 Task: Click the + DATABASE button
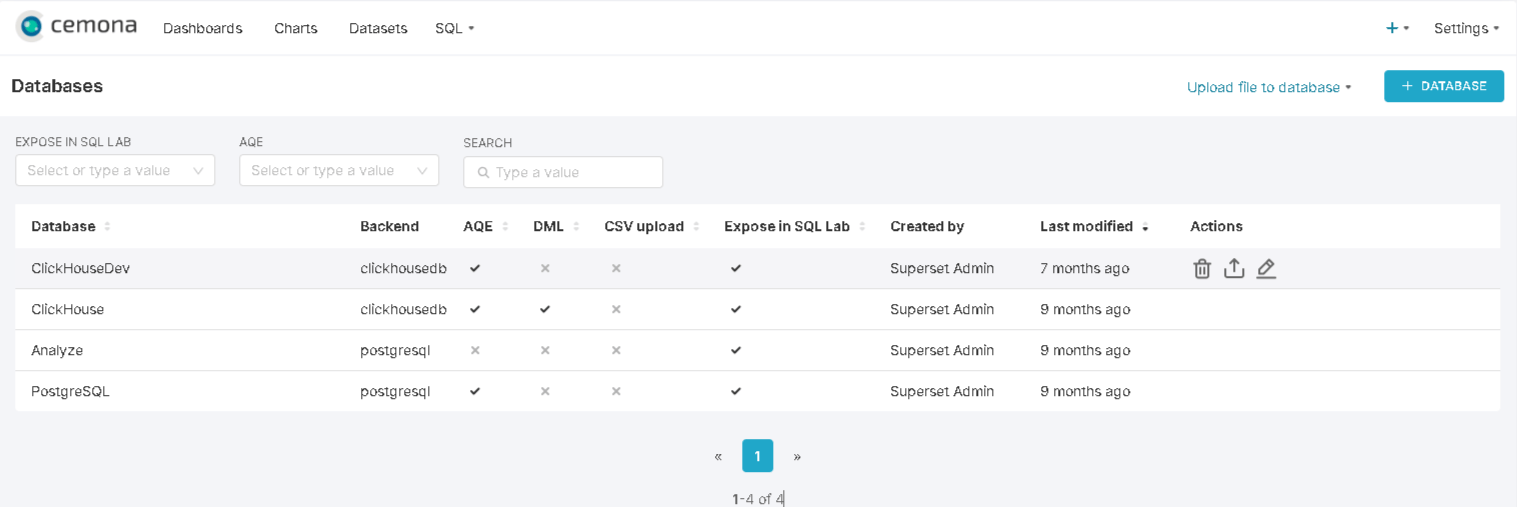click(x=1443, y=86)
